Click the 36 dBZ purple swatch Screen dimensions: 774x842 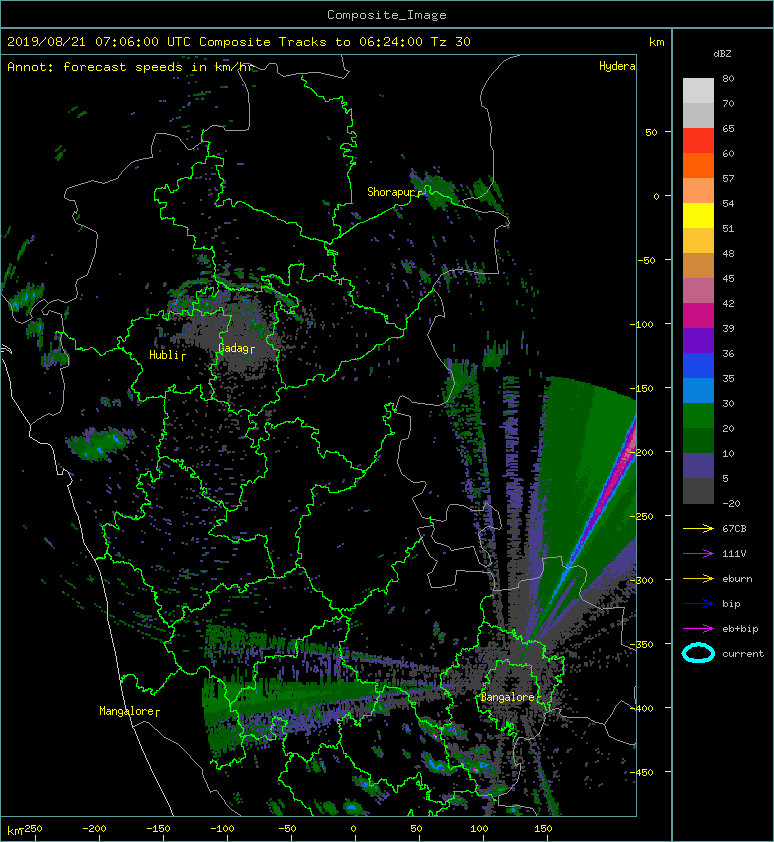tap(698, 341)
